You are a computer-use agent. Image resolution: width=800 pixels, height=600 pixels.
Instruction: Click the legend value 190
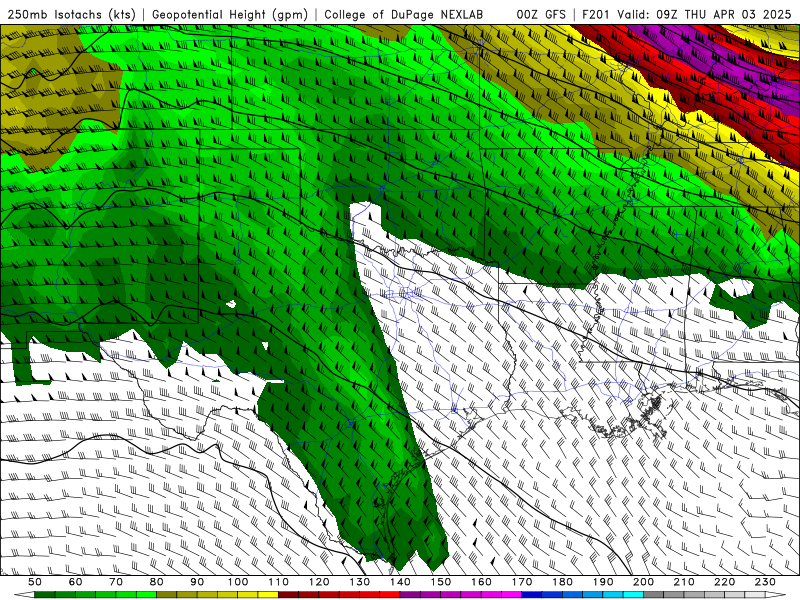coord(603,582)
